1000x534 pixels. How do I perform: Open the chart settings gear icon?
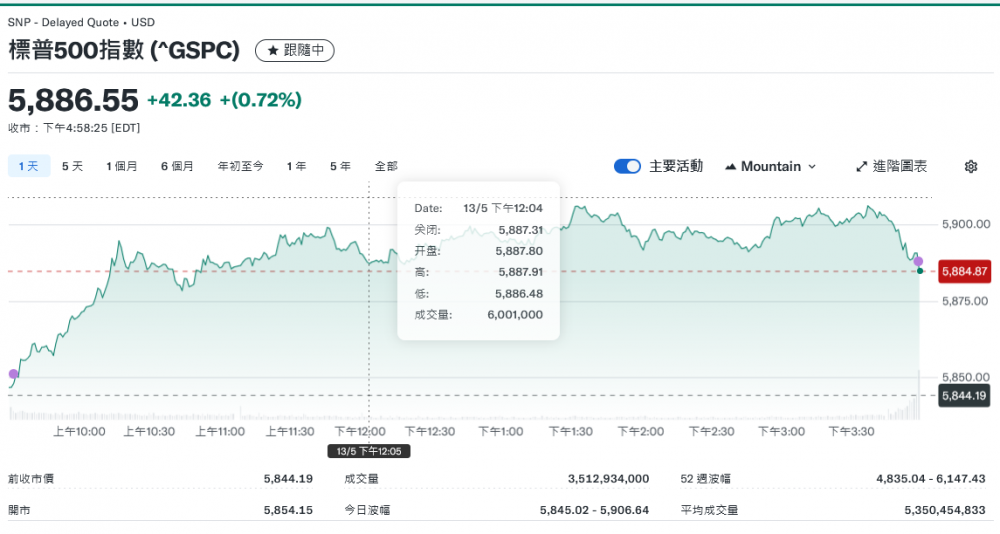tap(970, 167)
